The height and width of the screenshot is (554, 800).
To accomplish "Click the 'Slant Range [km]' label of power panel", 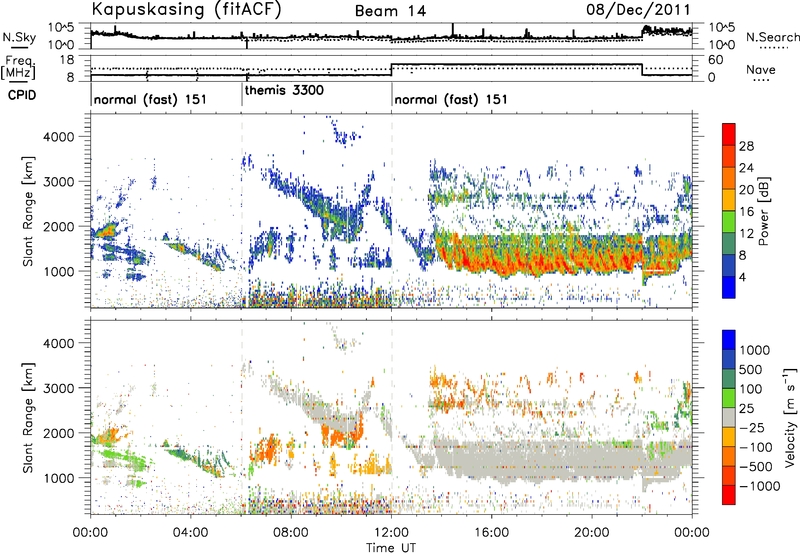I will [28, 211].
